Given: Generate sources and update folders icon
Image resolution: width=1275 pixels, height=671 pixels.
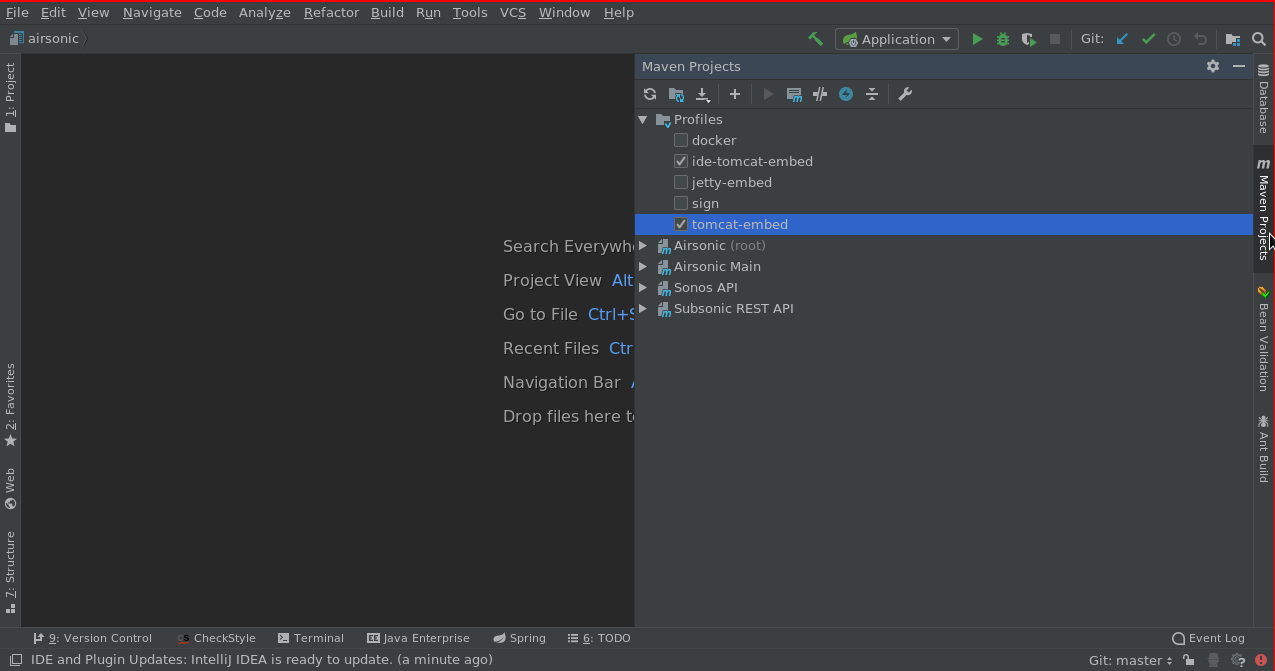Looking at the screenshot, I should pos(676,94).
